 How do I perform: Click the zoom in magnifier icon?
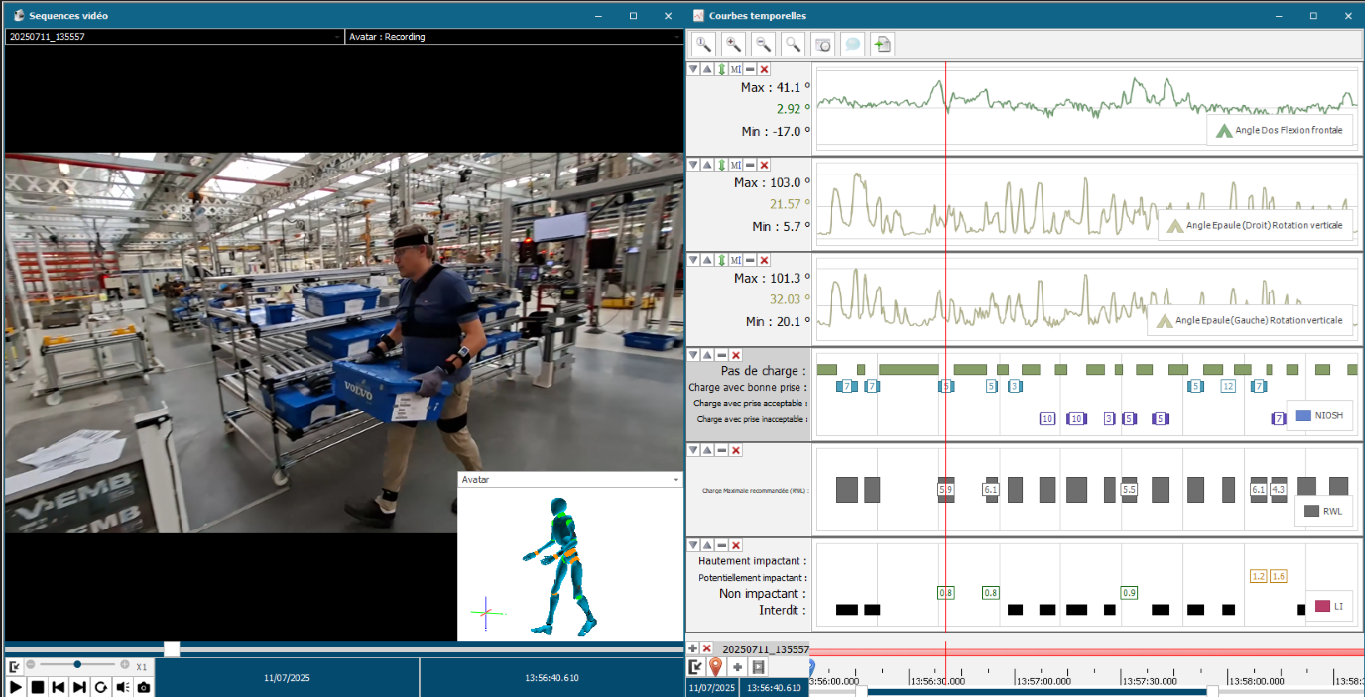pos(733,44)
